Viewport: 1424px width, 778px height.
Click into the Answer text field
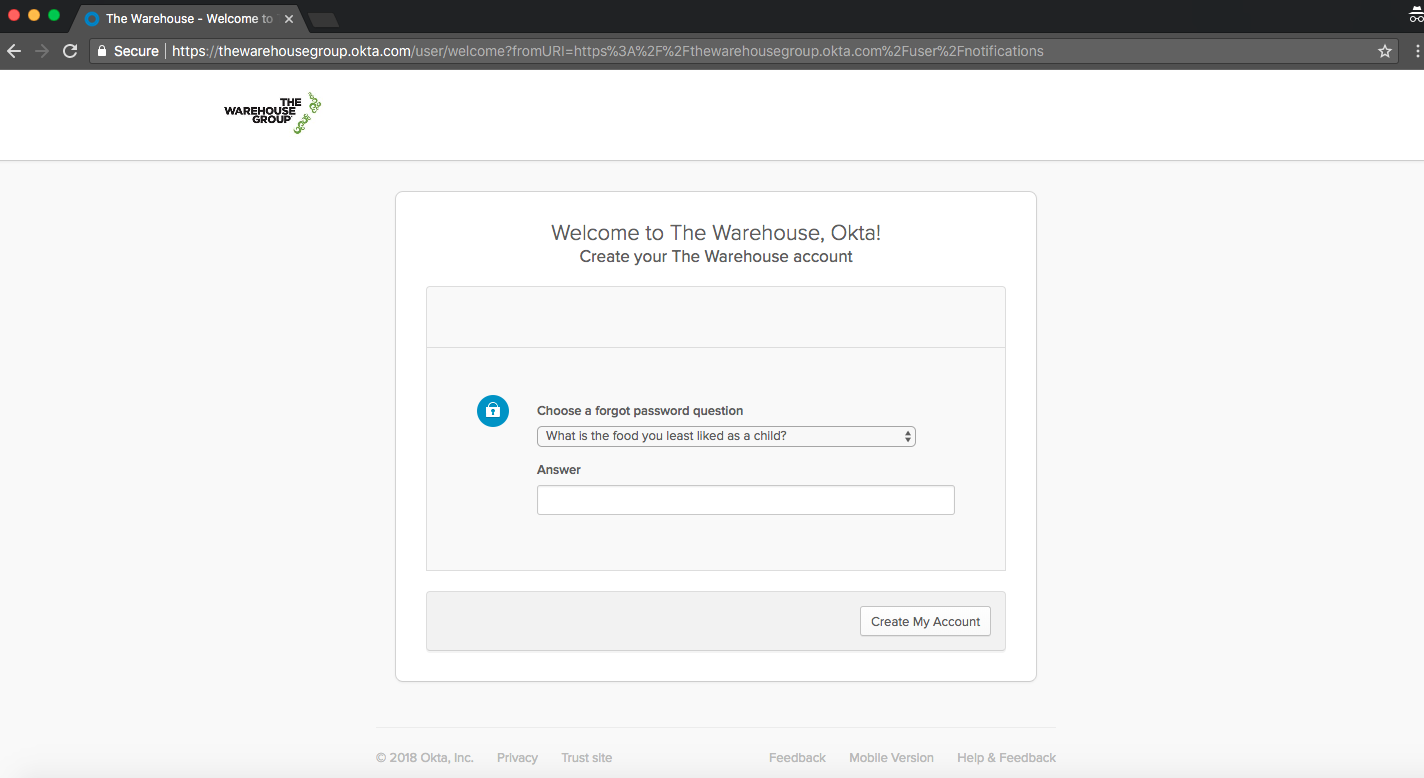click(x=746, y=500)
